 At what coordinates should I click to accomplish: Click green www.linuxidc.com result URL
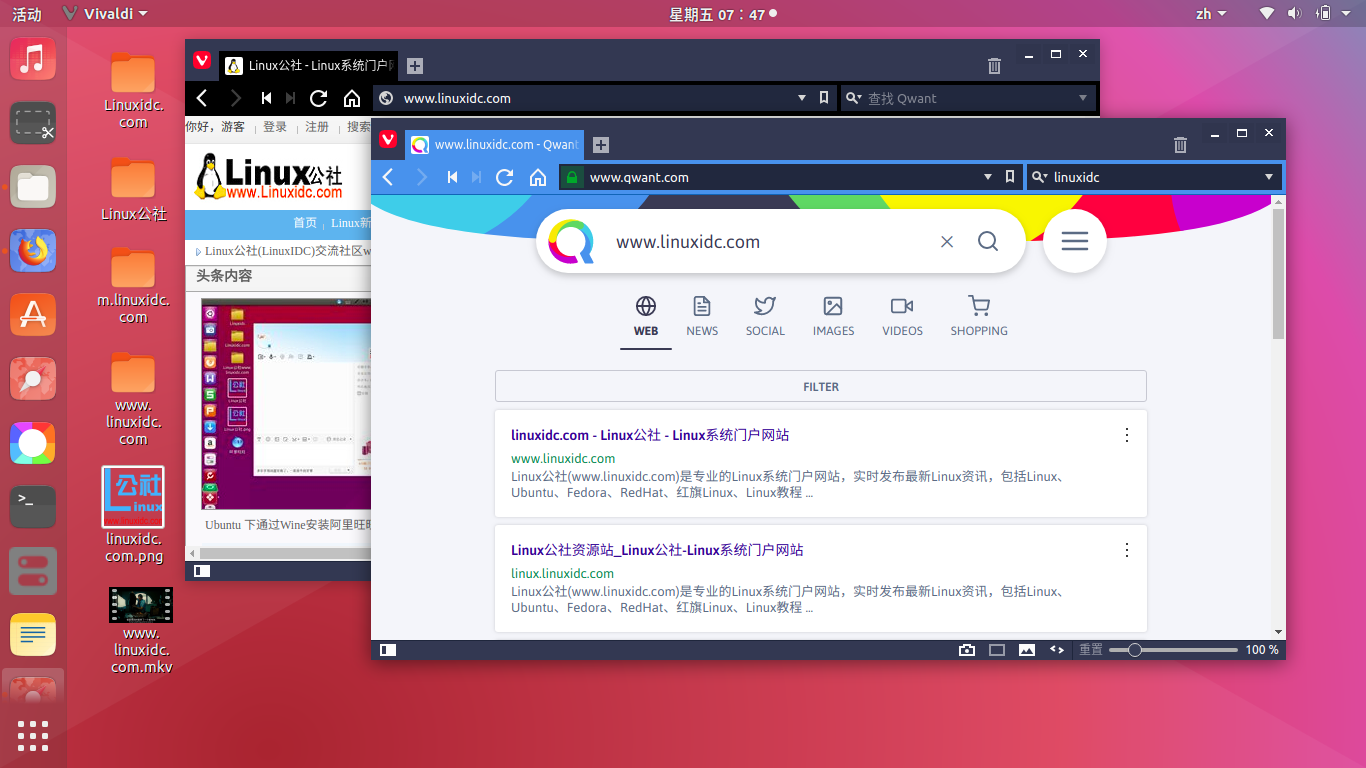(x=563, y=459)
